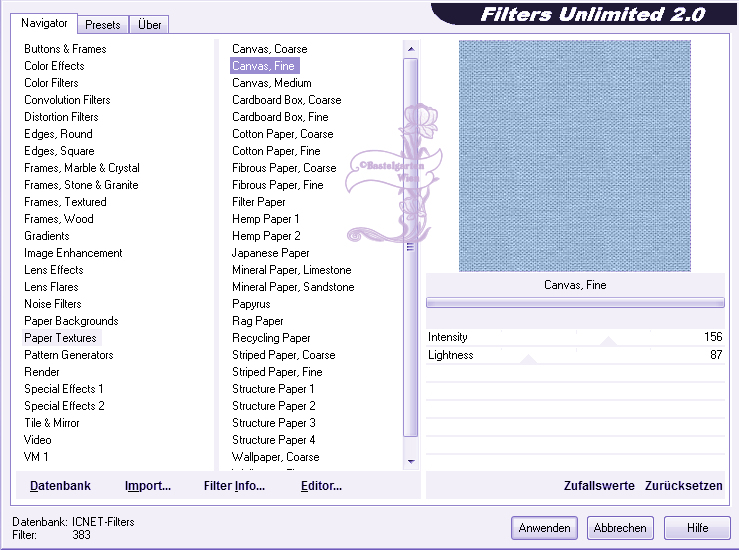Select Striped Paper, Coarse filter

(x=283, y=355)
